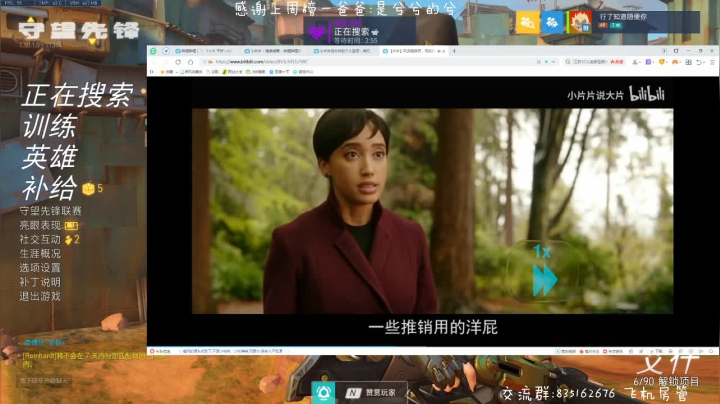Click the red 热搜 hot search label
Image resolution: width=720 pixels, height=404 pixels.
pyautogui.click(x=617, y=62)
